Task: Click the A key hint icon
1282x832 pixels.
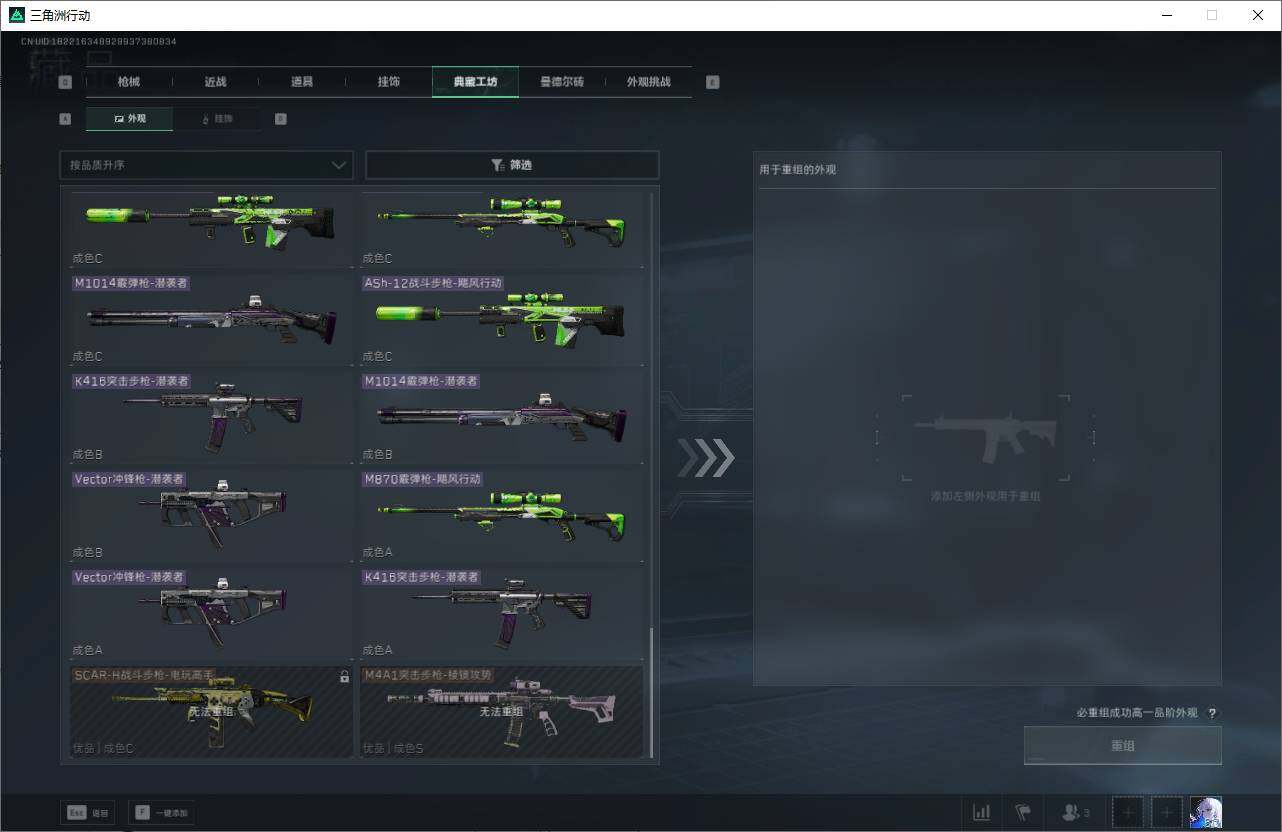Action: 66,119
